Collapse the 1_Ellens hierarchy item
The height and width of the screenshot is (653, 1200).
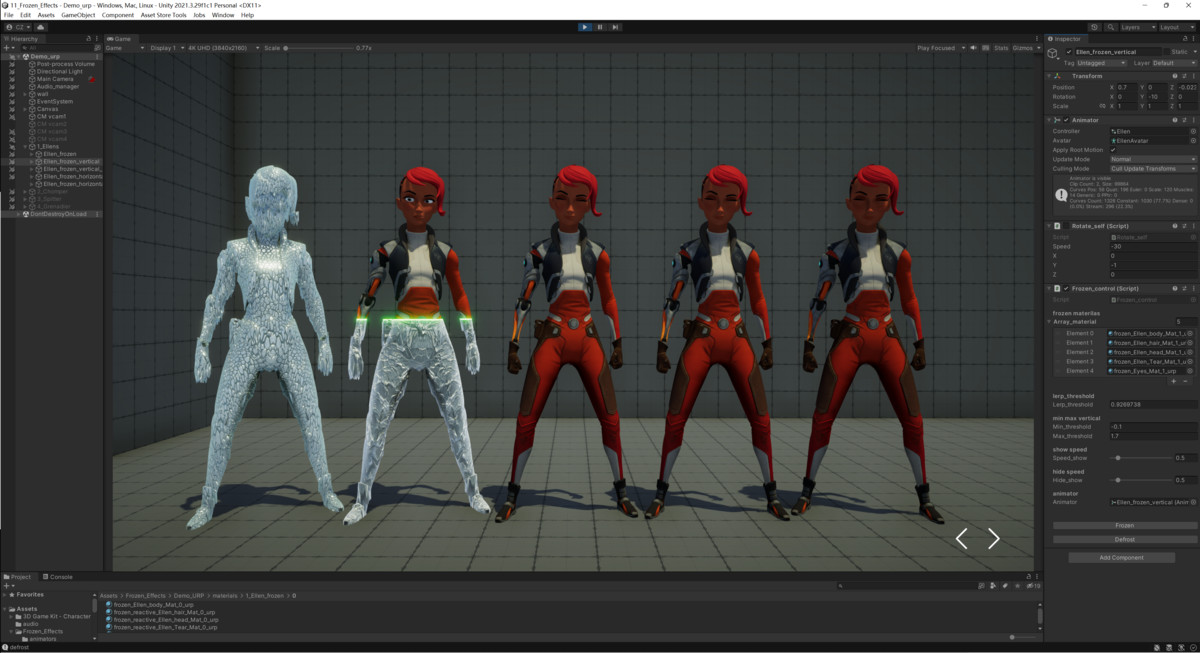pyautogui.click(x=25, y=147)
